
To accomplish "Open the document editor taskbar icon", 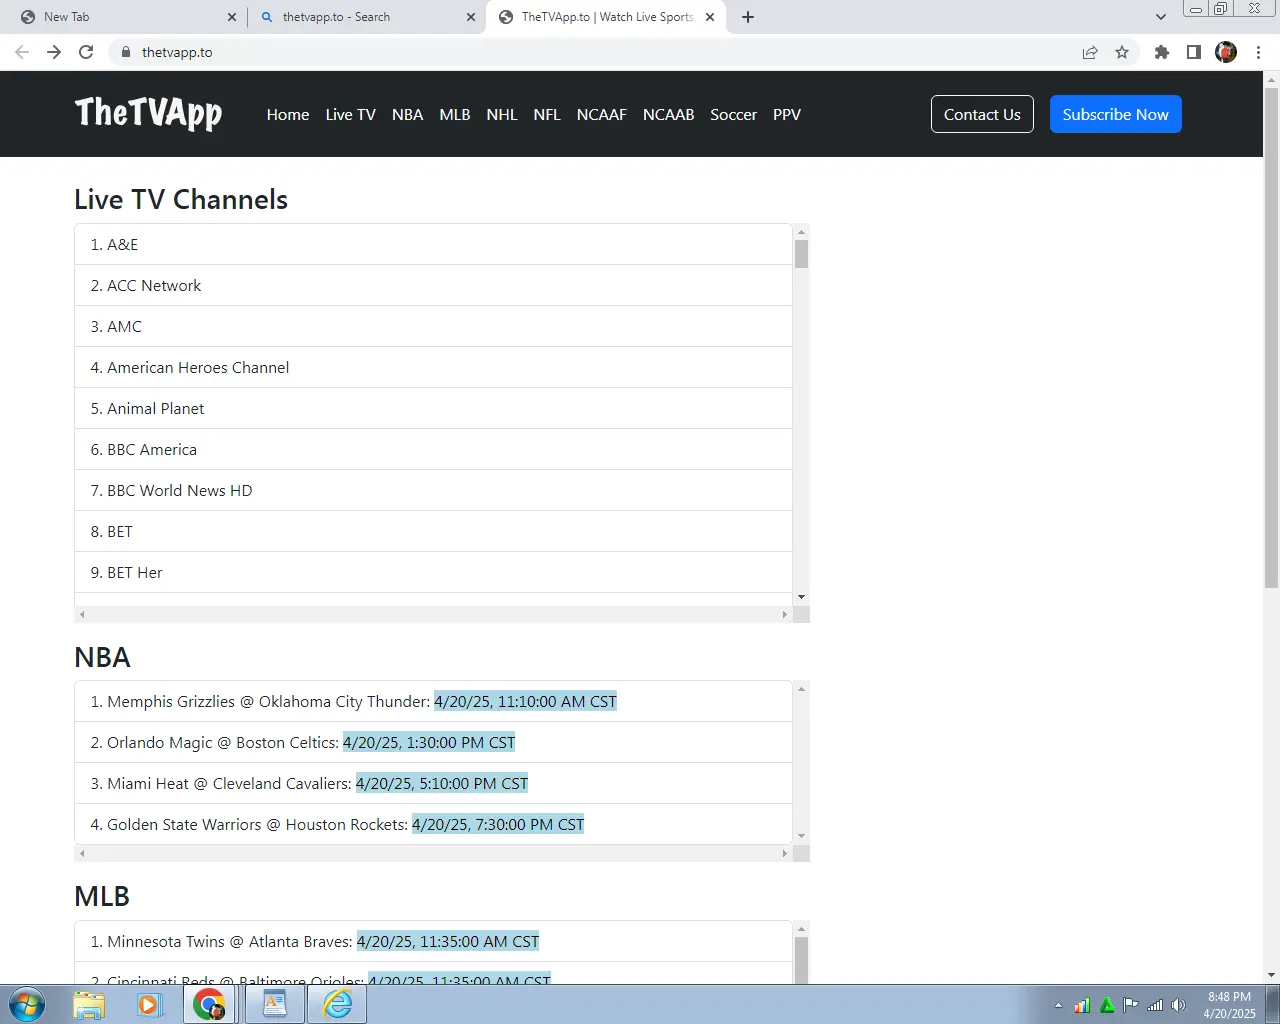I will click(275, 1004).
